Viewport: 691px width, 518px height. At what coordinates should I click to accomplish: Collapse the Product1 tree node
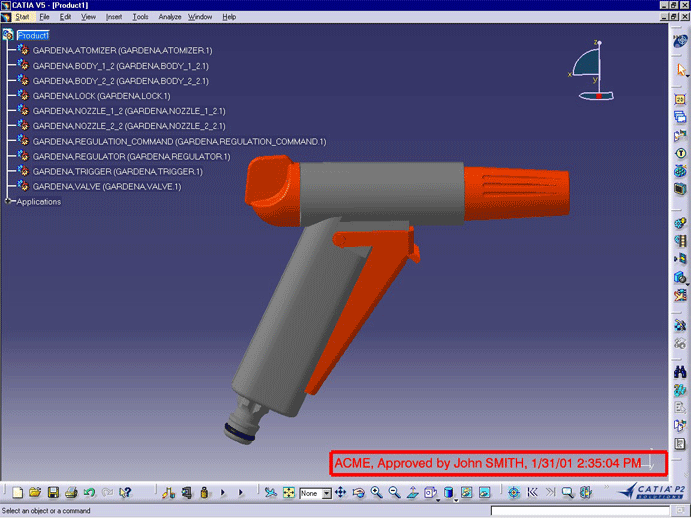point(8,35)
